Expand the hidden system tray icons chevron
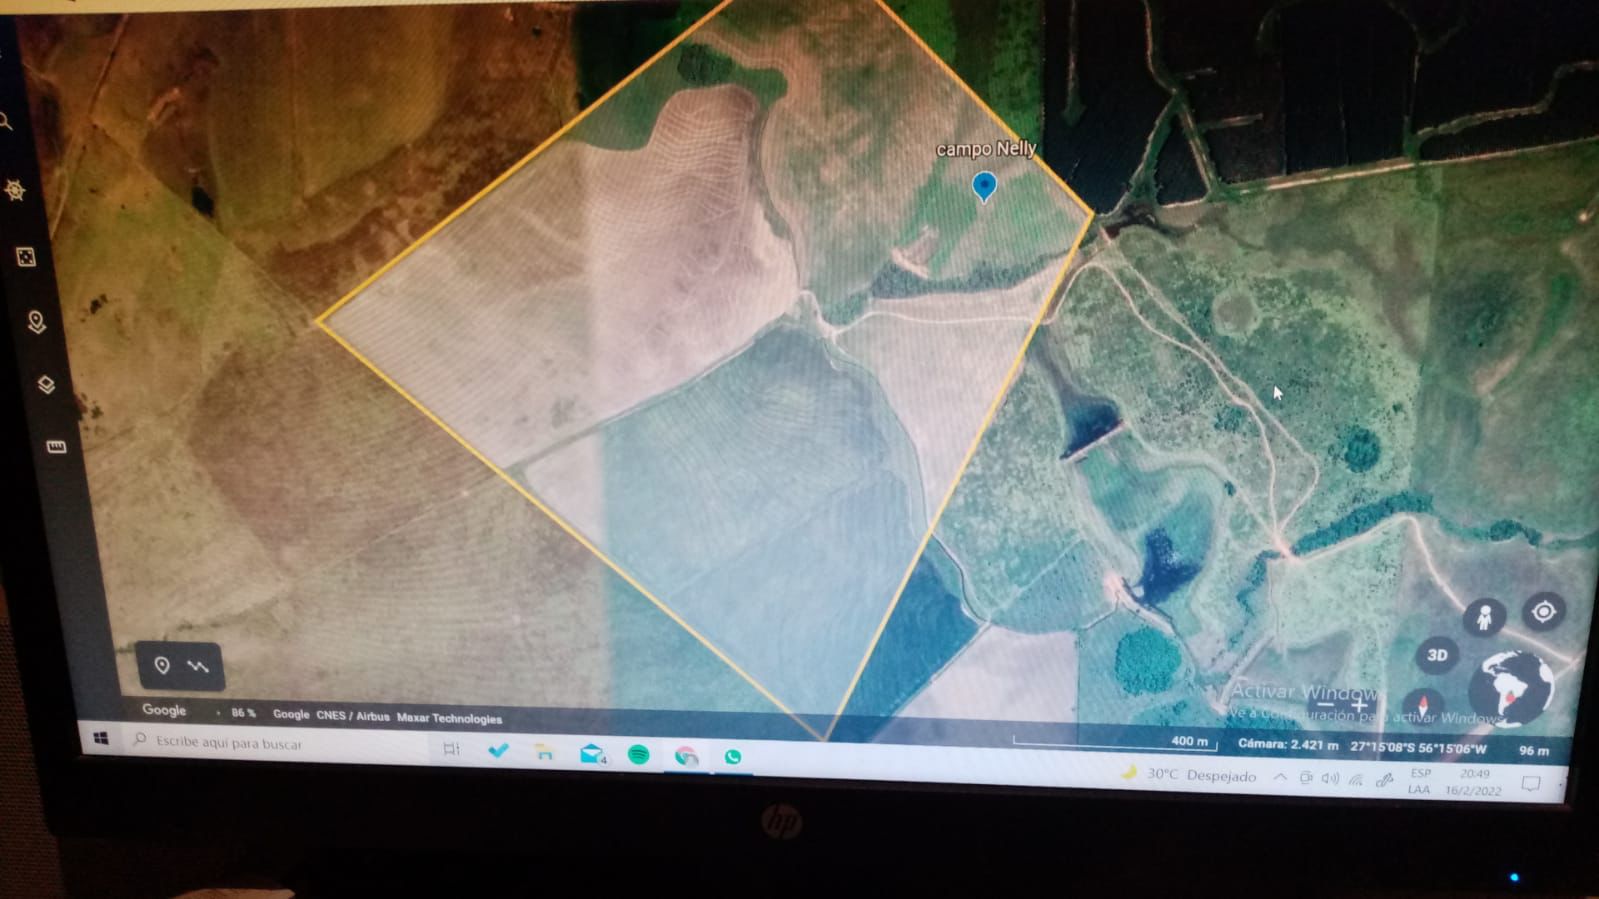The height and width of the screenshot is (899, 1599). click(x=1280, y=777)
